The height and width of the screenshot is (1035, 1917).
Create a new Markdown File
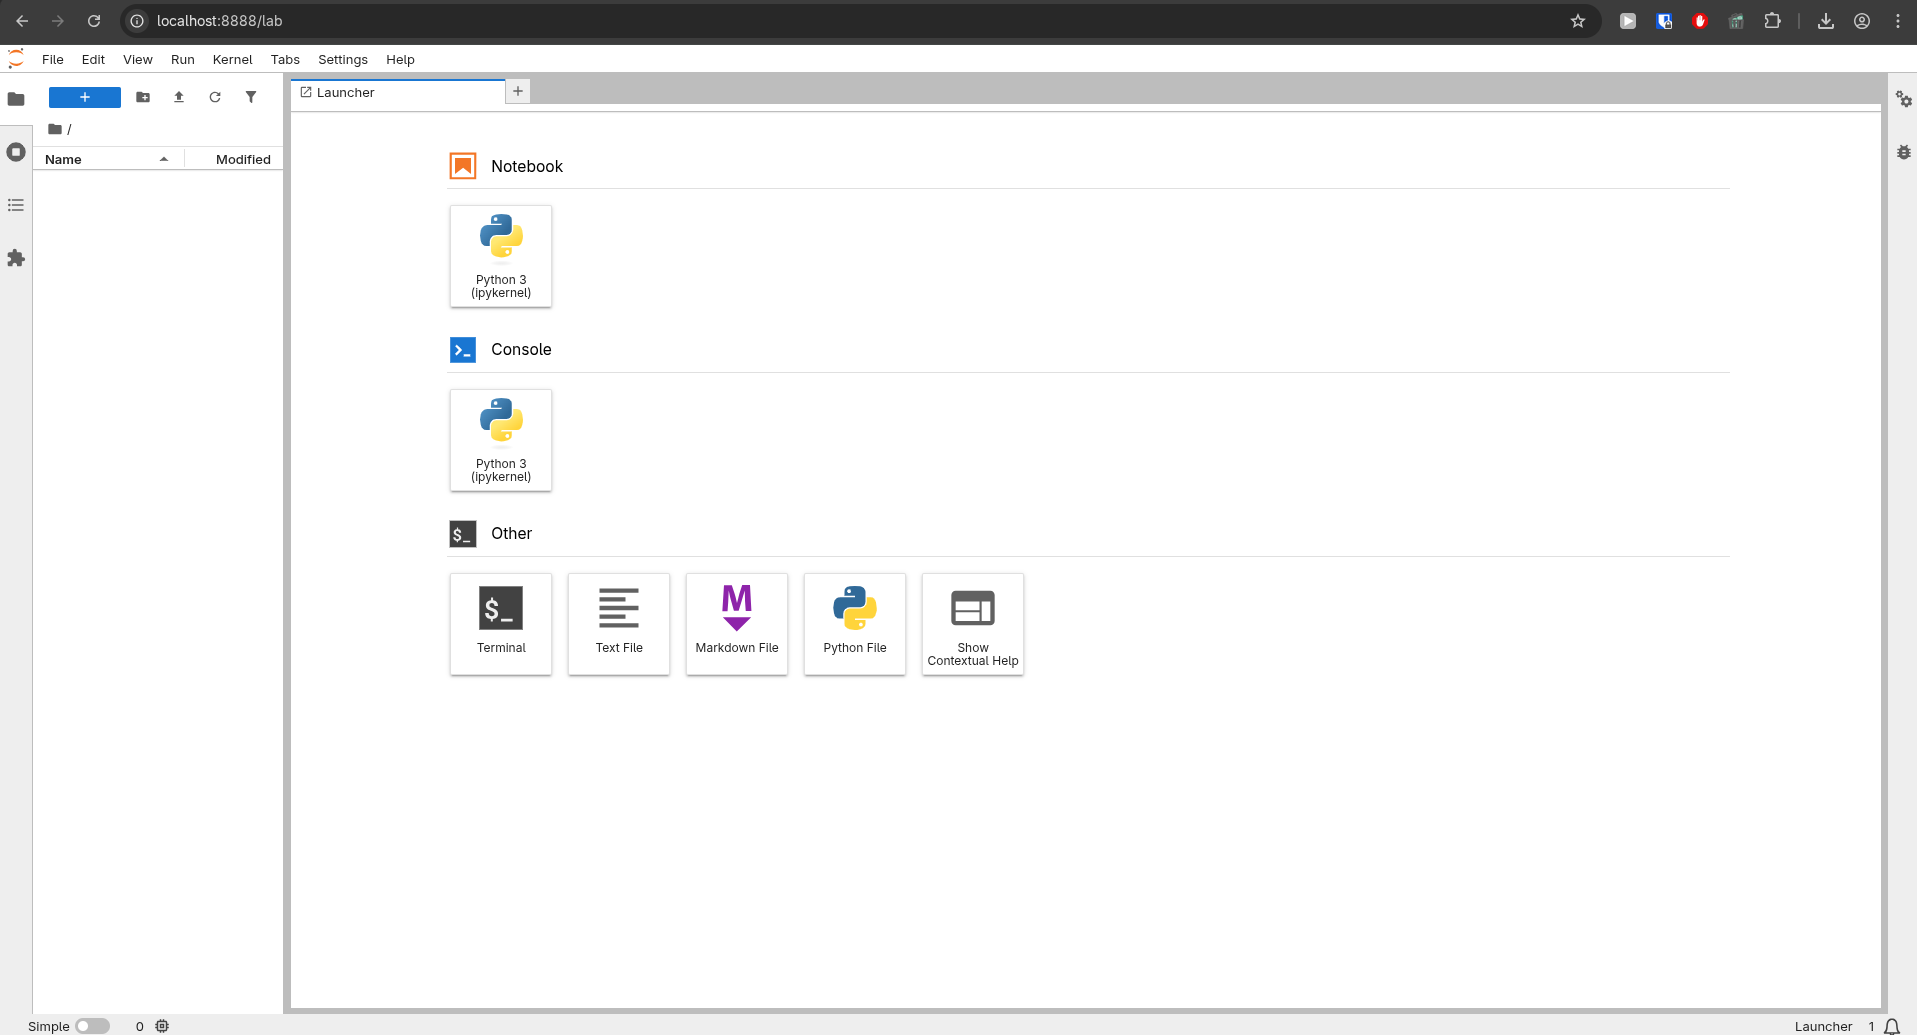[736, 624]
